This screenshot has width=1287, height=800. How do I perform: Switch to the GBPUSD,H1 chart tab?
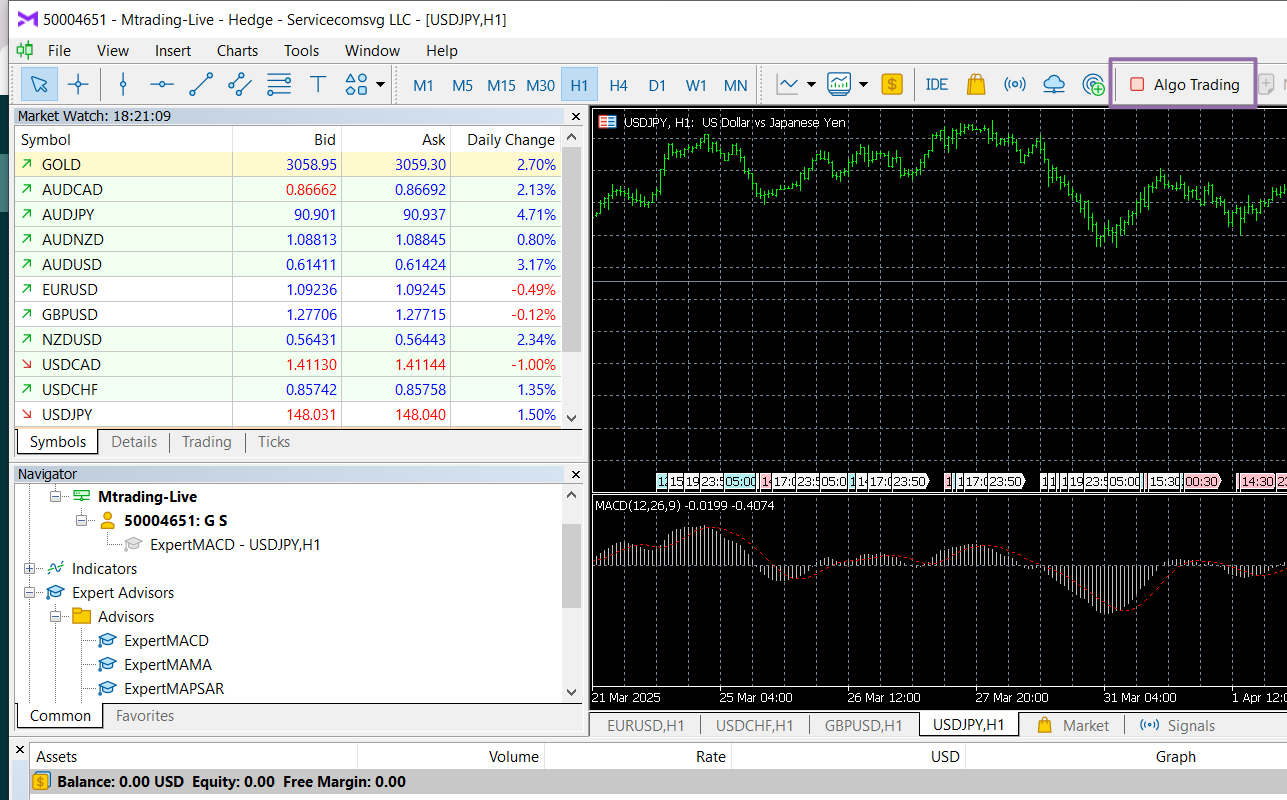pos(864,726)
